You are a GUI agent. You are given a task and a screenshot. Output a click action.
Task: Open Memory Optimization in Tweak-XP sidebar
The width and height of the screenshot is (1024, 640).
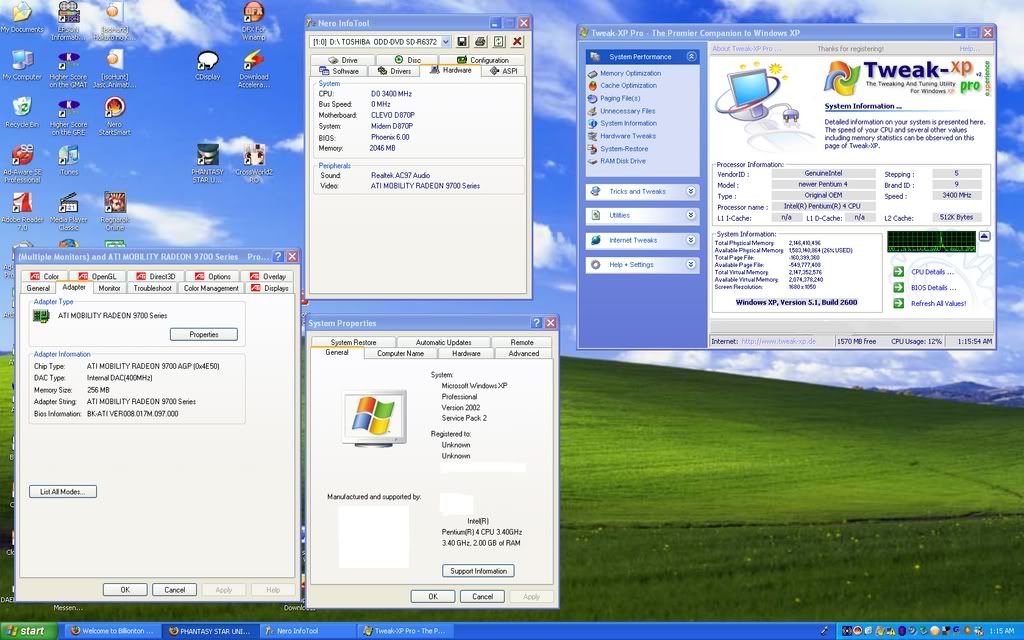pyautogui.click(x=630, y=73)
